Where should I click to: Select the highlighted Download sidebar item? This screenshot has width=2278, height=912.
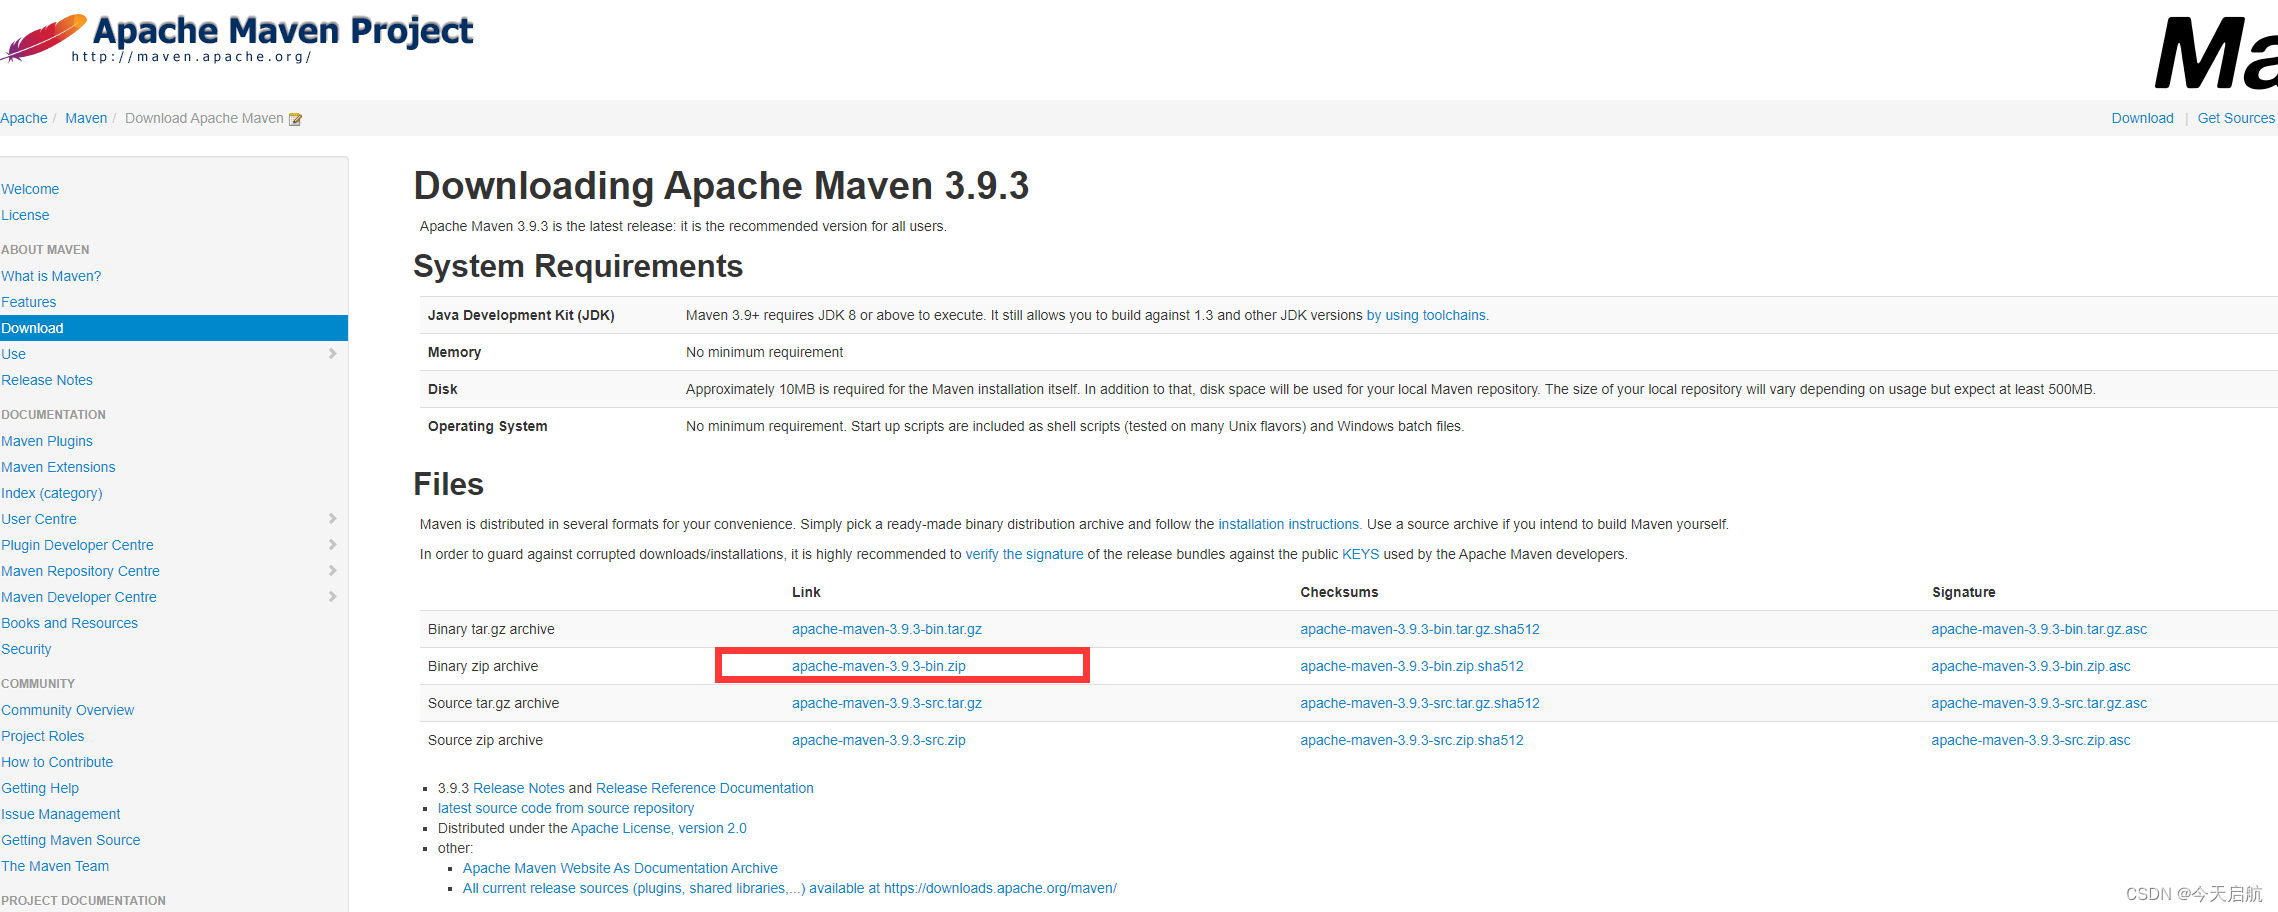pyautogui.click(x=174, y=328)
